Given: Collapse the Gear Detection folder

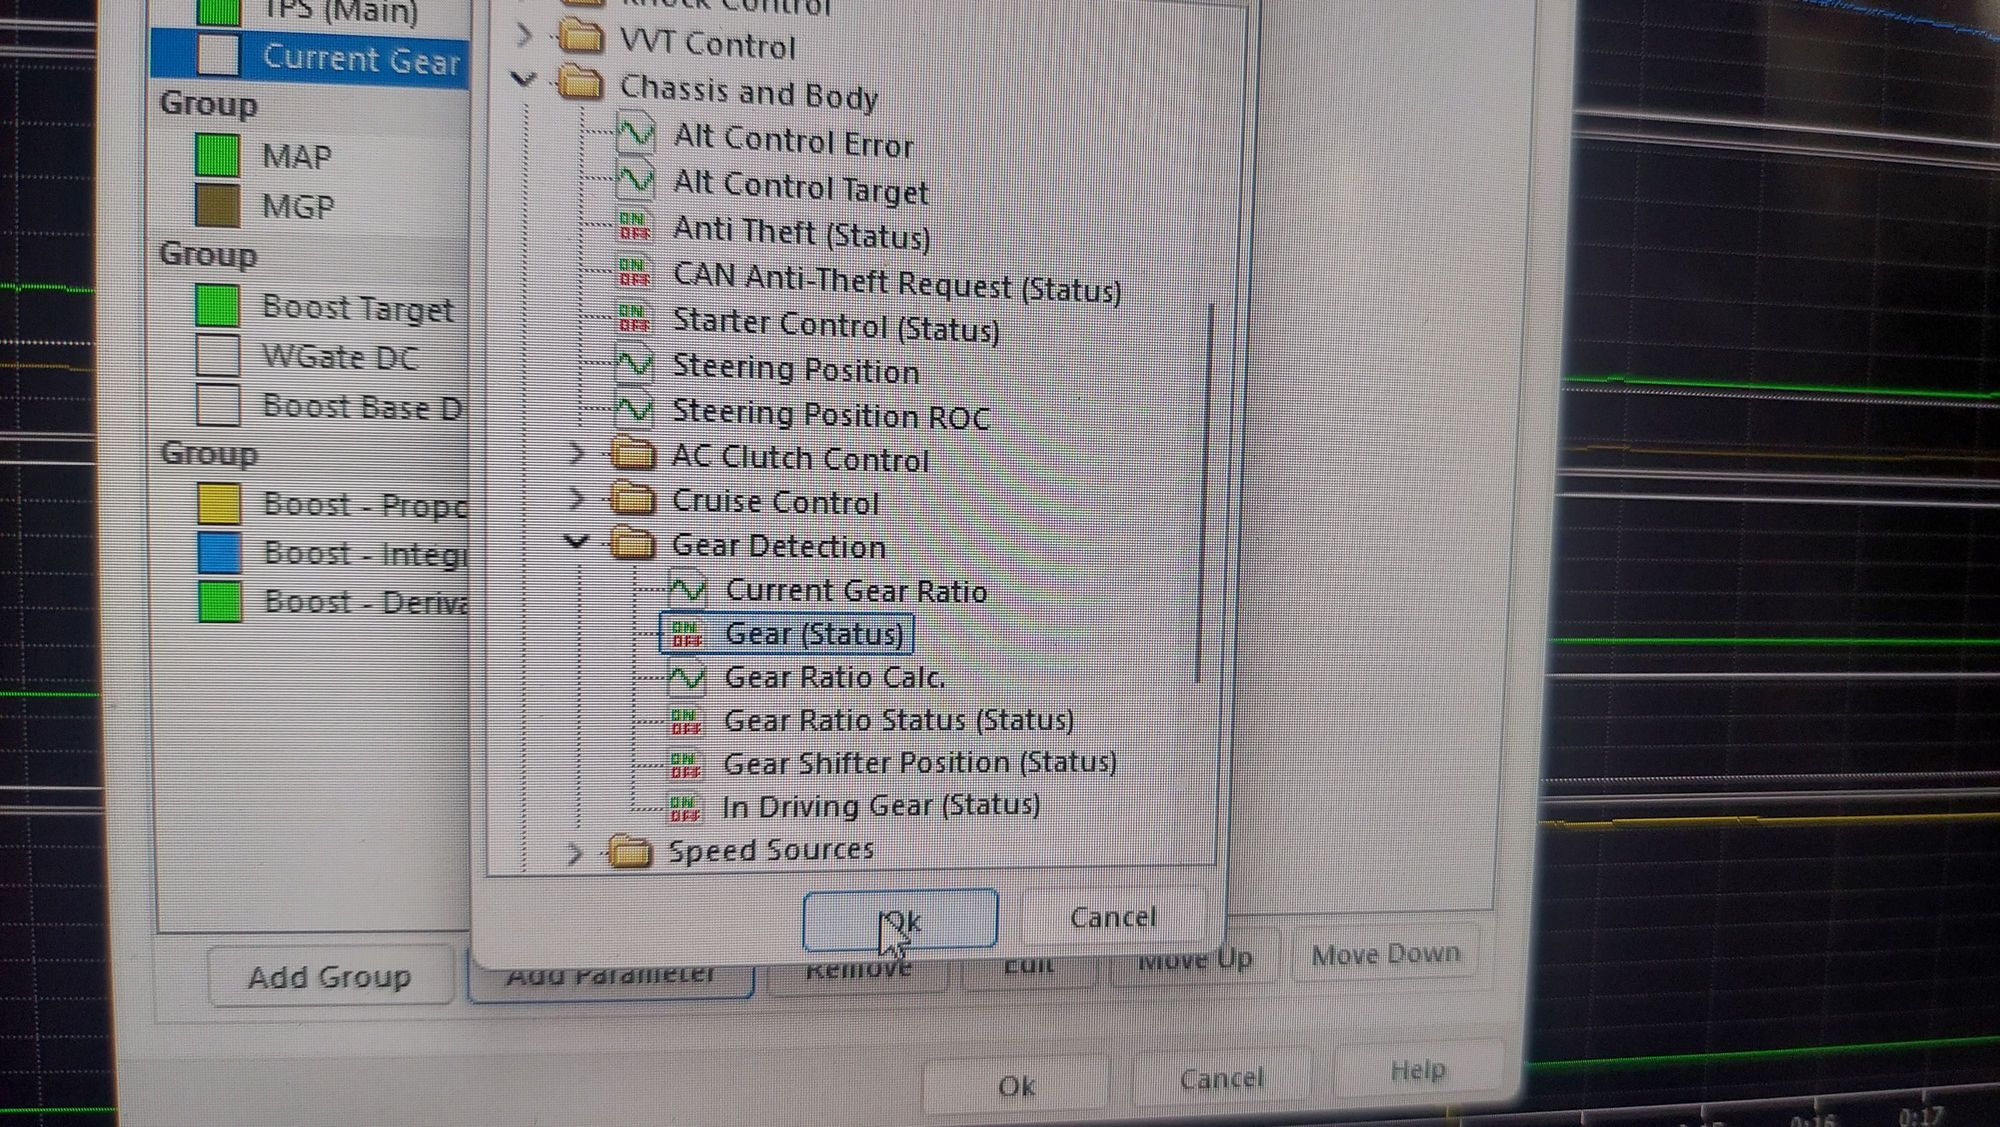Looking at the screenshot, I should [576, 542].
